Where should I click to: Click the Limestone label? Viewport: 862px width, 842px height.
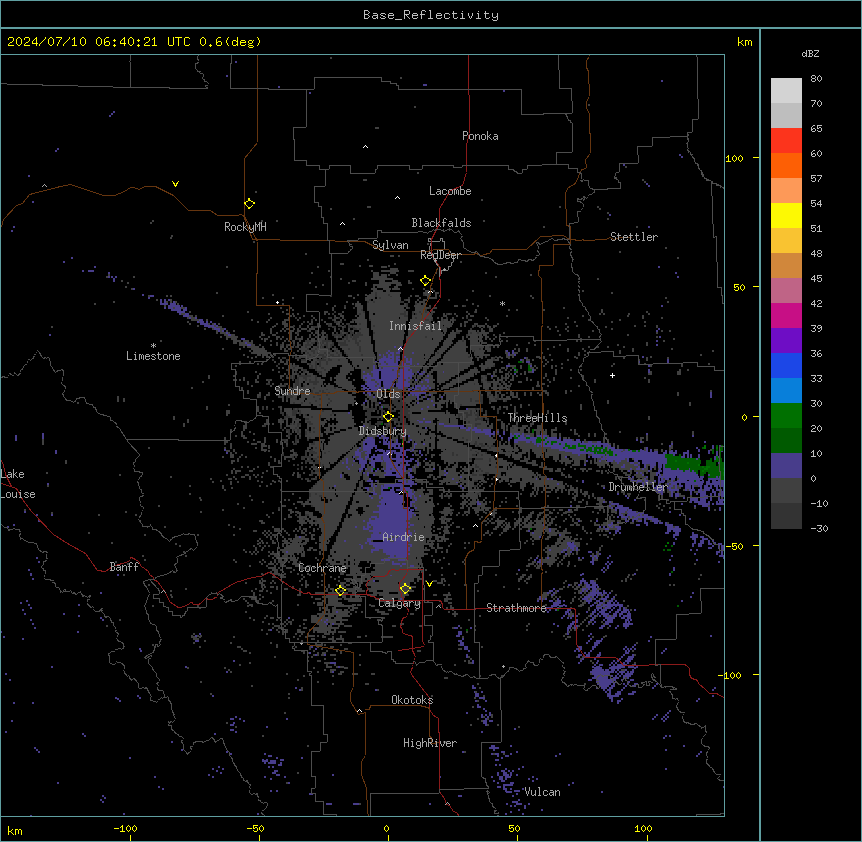pos(153,356)
